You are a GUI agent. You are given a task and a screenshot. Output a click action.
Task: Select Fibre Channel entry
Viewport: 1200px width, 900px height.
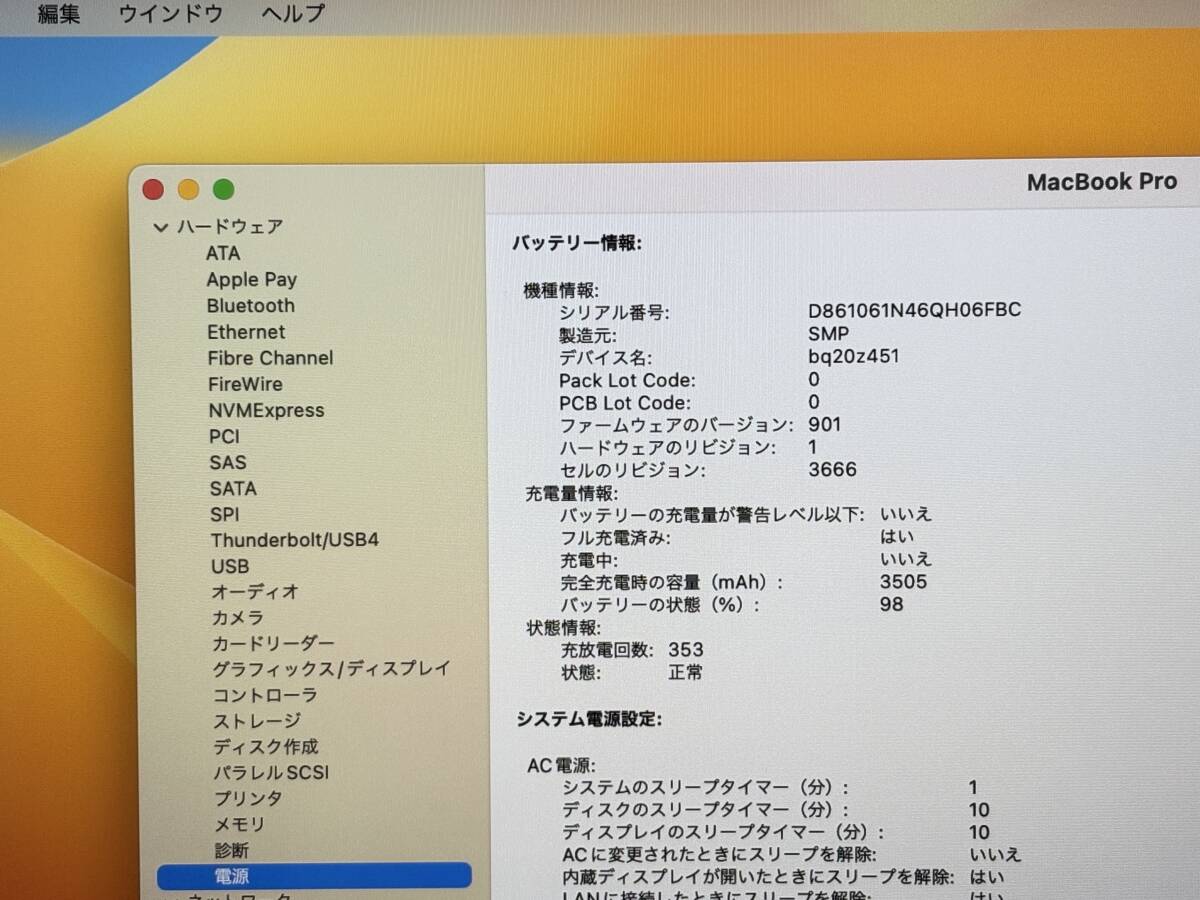click(270, 358)
